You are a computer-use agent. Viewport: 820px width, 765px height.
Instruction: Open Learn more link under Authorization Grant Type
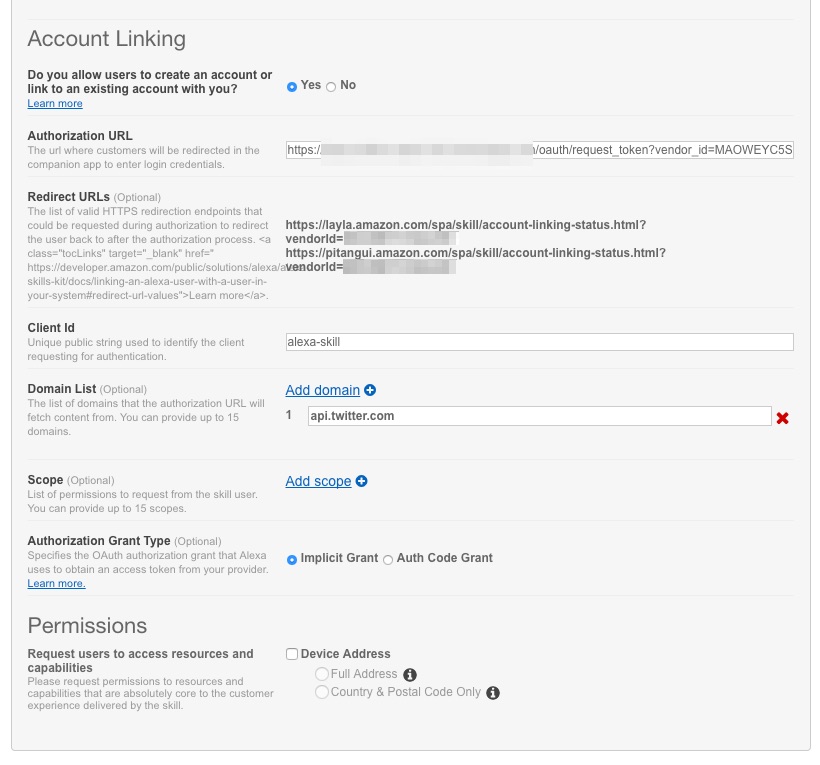pos(56,583)
